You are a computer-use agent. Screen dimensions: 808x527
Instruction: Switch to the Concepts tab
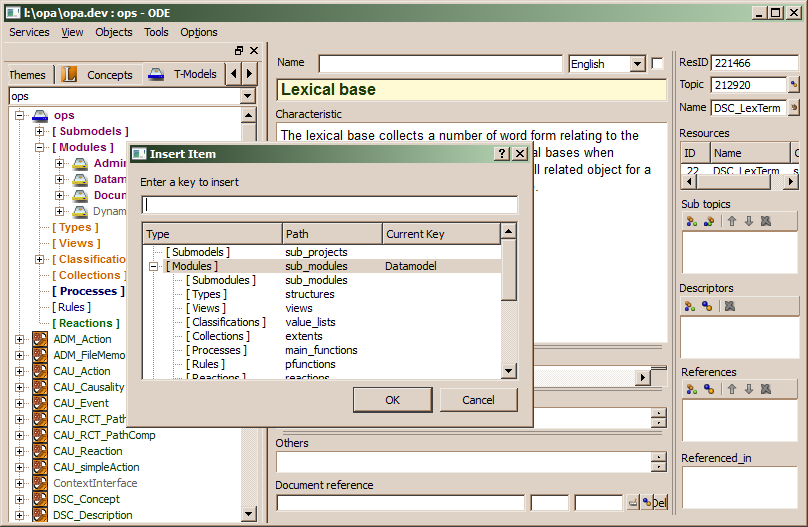click(x=109, y=75)
